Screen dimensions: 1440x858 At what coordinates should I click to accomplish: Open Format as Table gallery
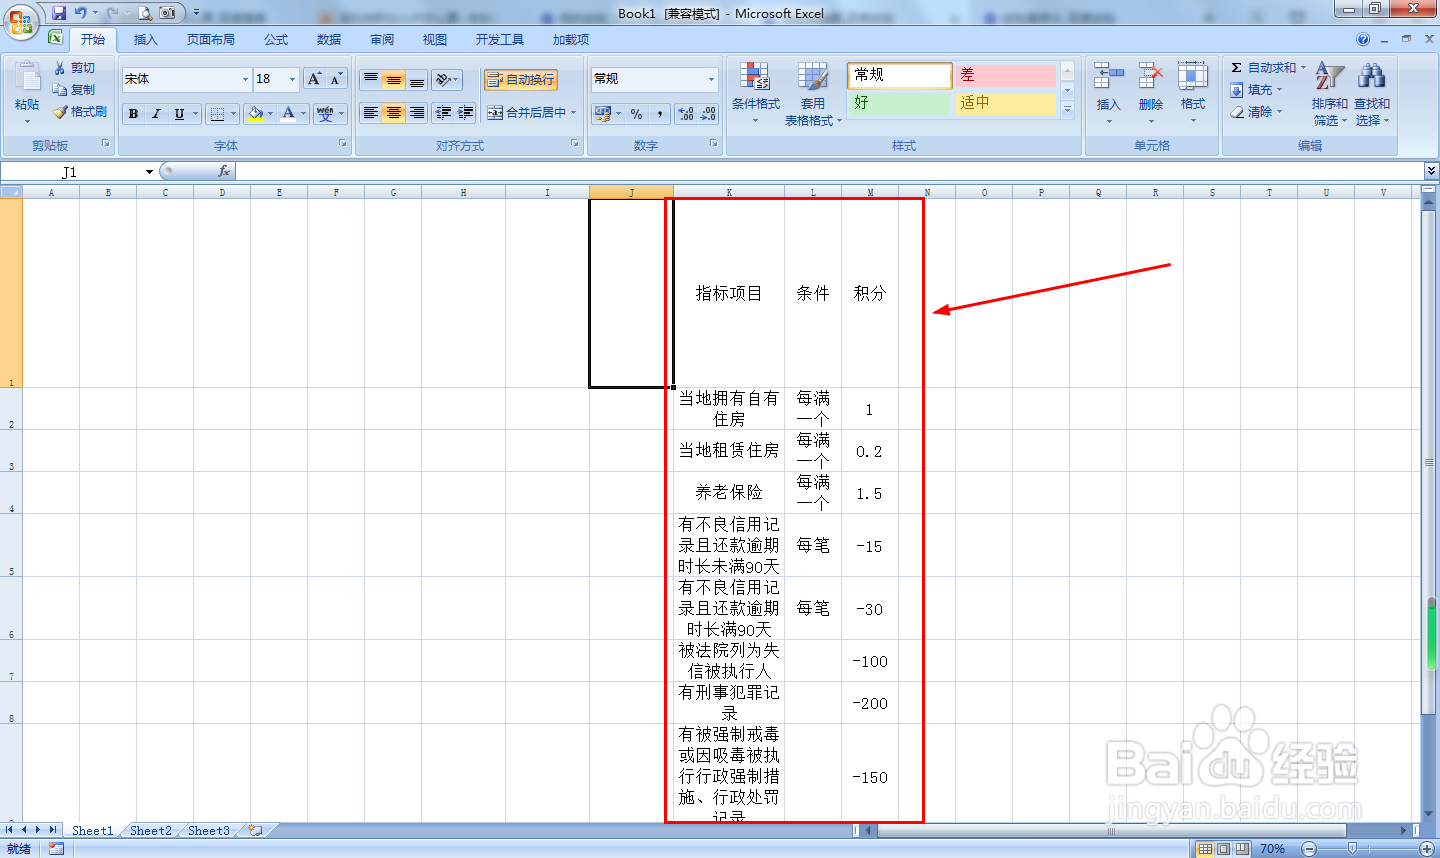813,92
